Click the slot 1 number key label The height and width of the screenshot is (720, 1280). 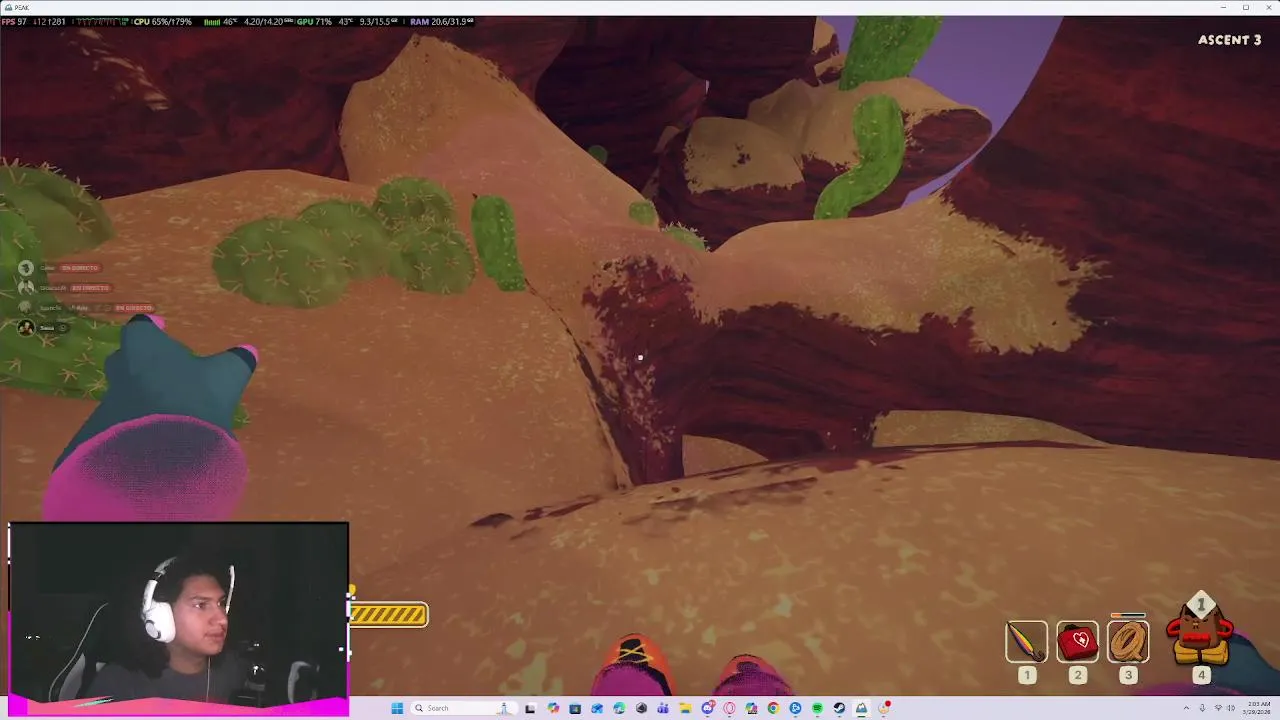tap(1026, 676)
